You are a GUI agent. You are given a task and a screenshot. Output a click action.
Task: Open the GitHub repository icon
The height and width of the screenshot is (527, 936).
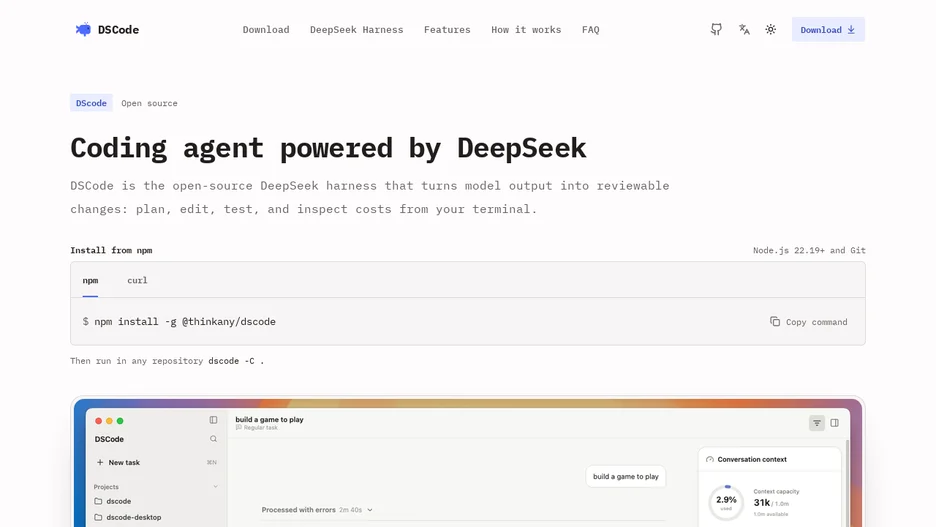click(x=716, y=29)
